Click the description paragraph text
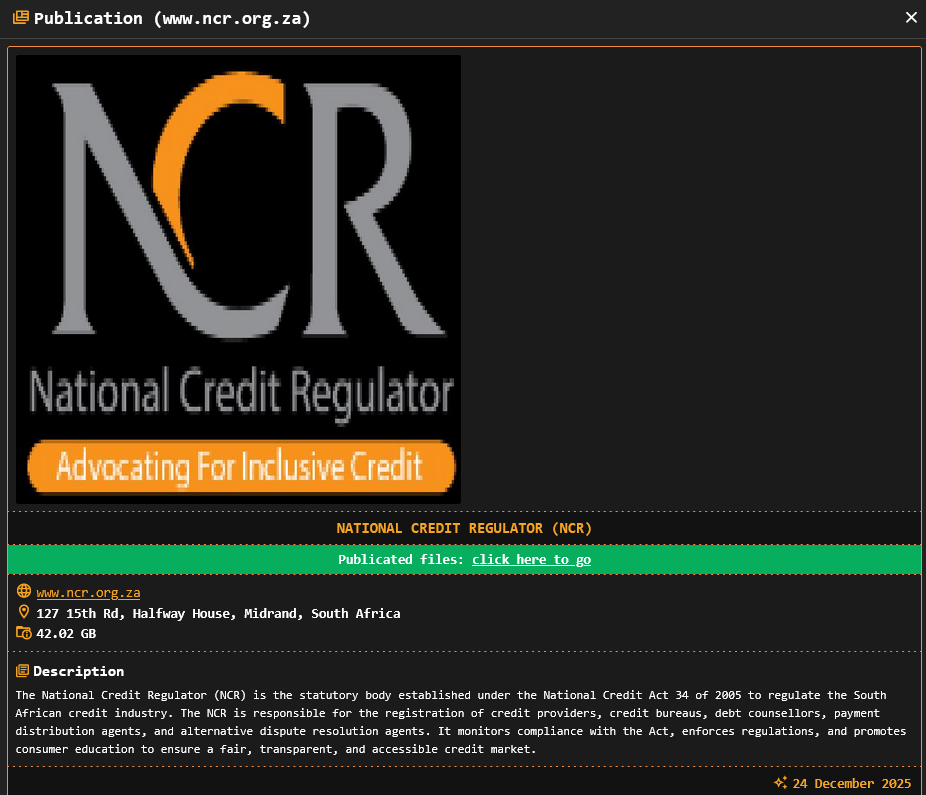 coord(460,722)
